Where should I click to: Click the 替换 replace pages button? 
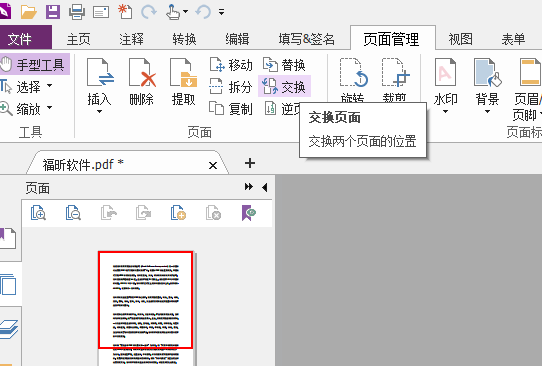pos(284,65)
